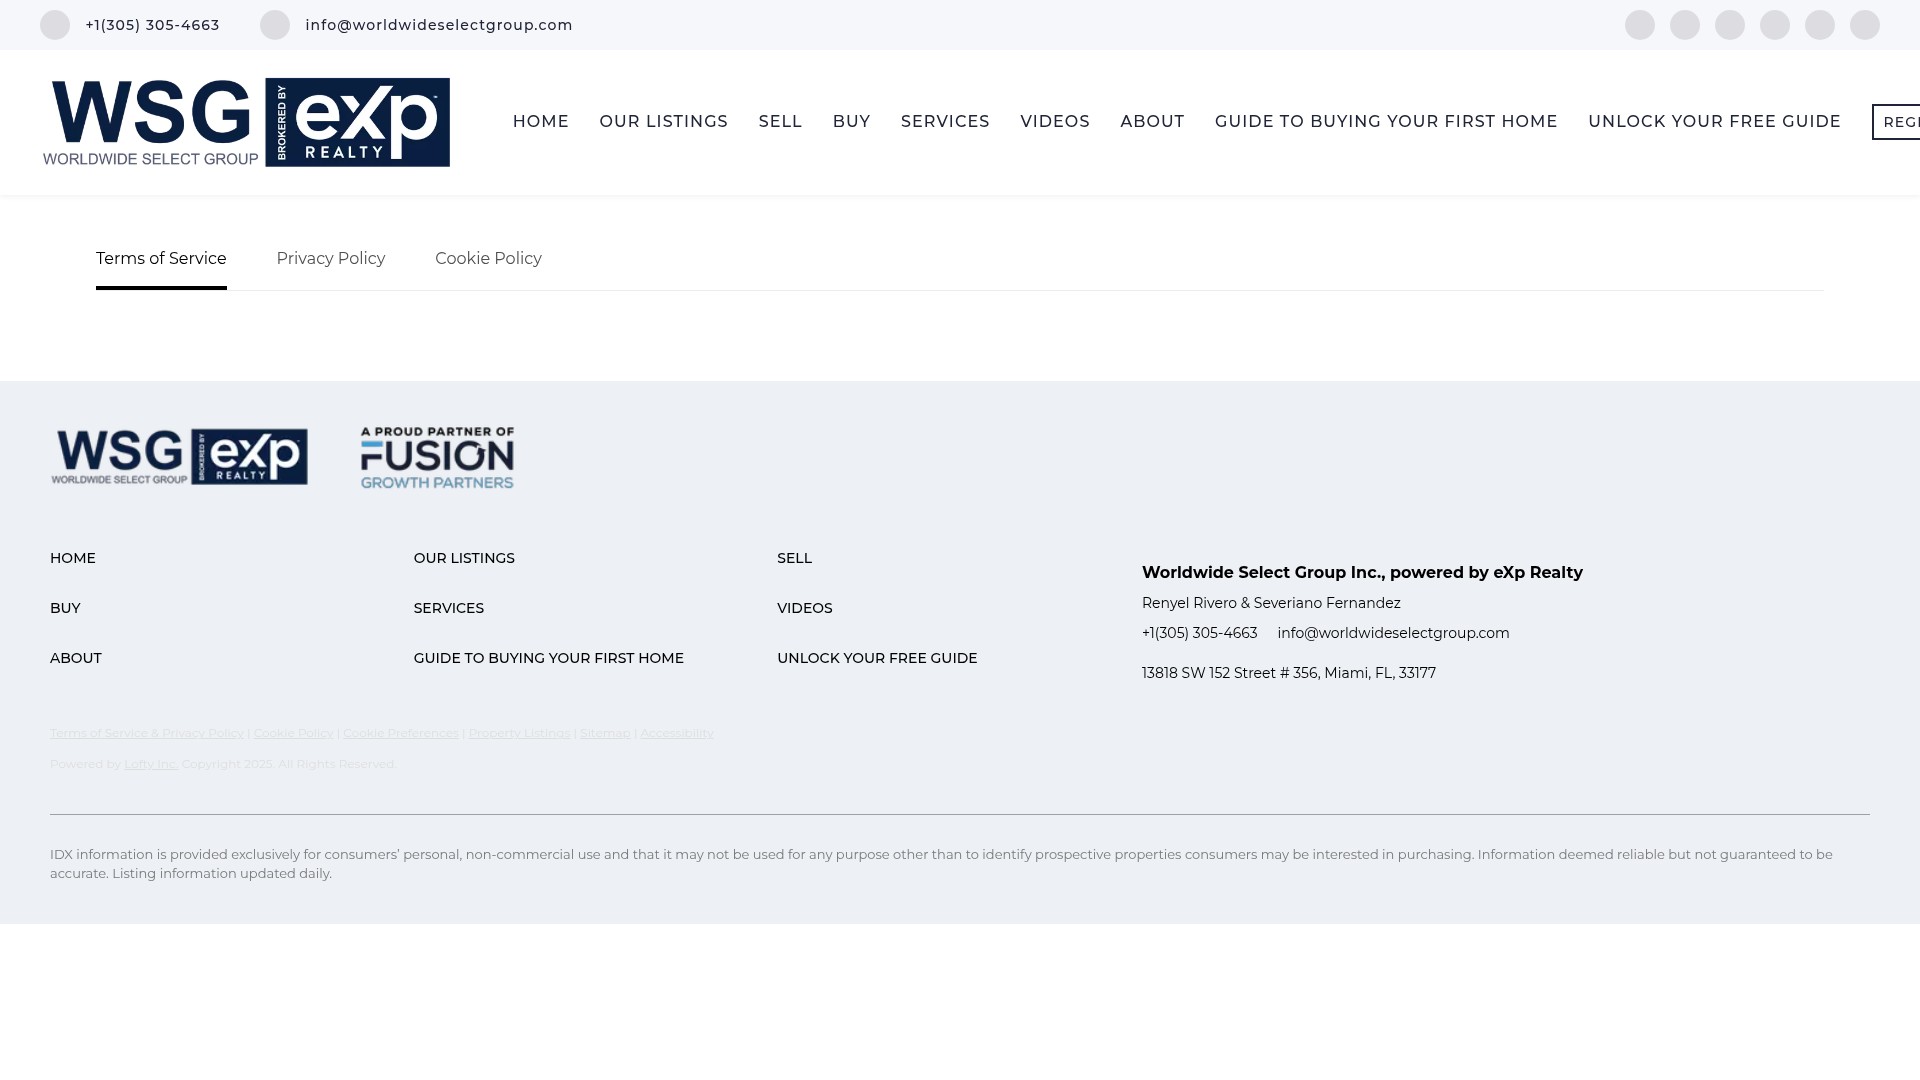The image size is (1920, 1080).
Task: Click the footer OUR LISTINGS link
Action: (464, 558)
